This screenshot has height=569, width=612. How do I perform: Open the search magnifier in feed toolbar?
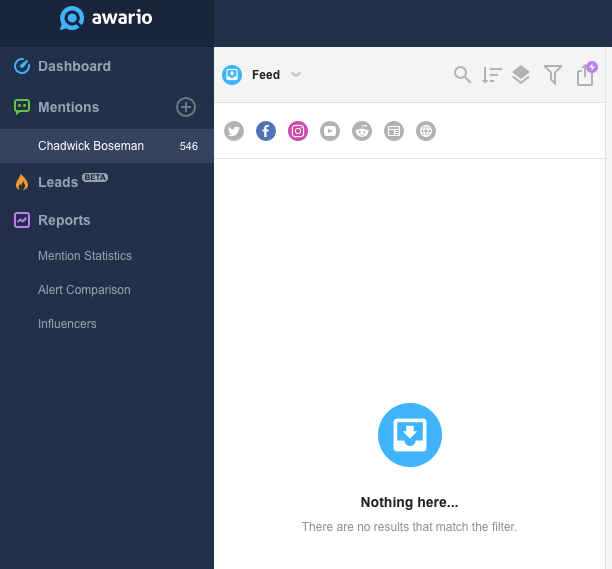pyautogui.click(x=462, y=75)
